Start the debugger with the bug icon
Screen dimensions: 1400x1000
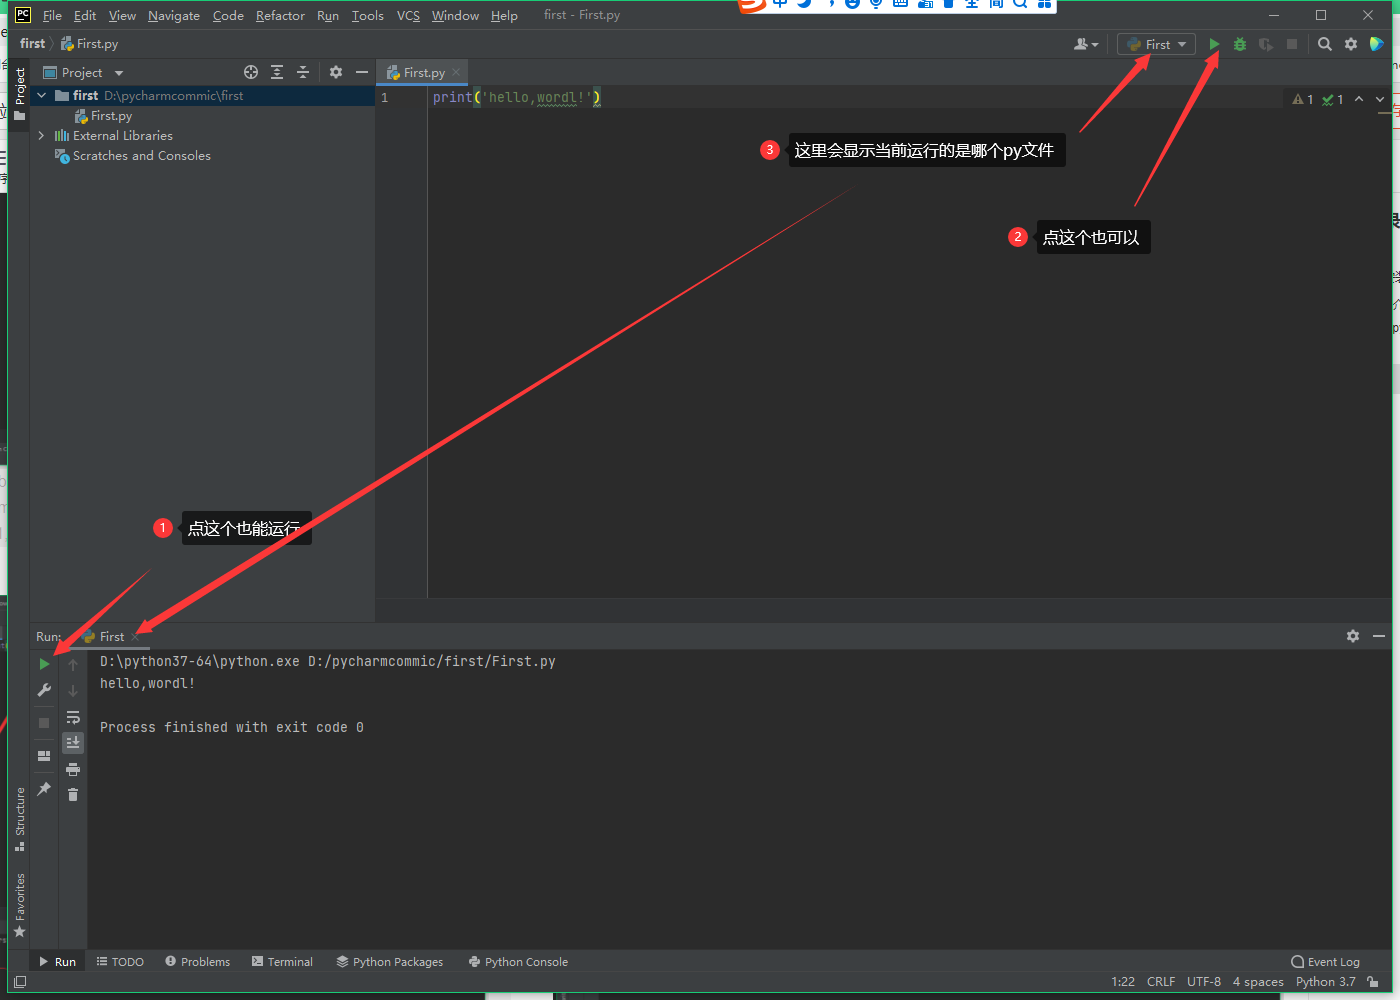coord(1240,44)
